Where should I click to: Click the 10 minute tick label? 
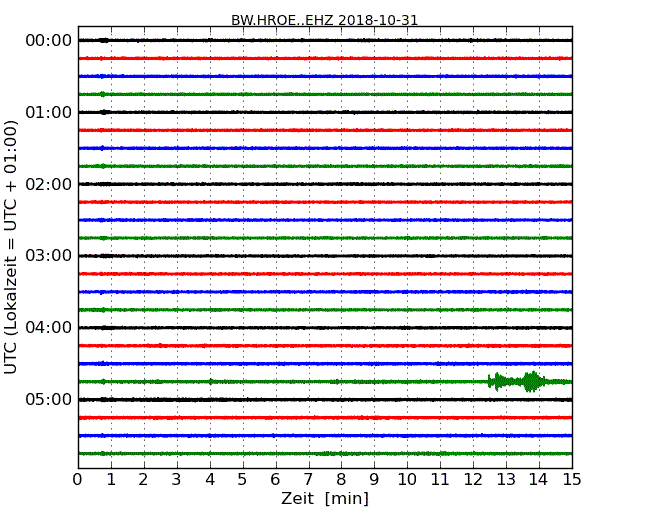tap(407, 480)
